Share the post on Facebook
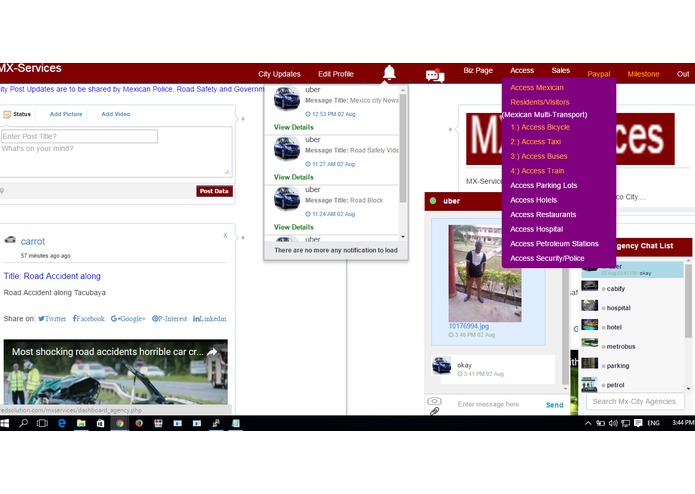 pos(89,319)
